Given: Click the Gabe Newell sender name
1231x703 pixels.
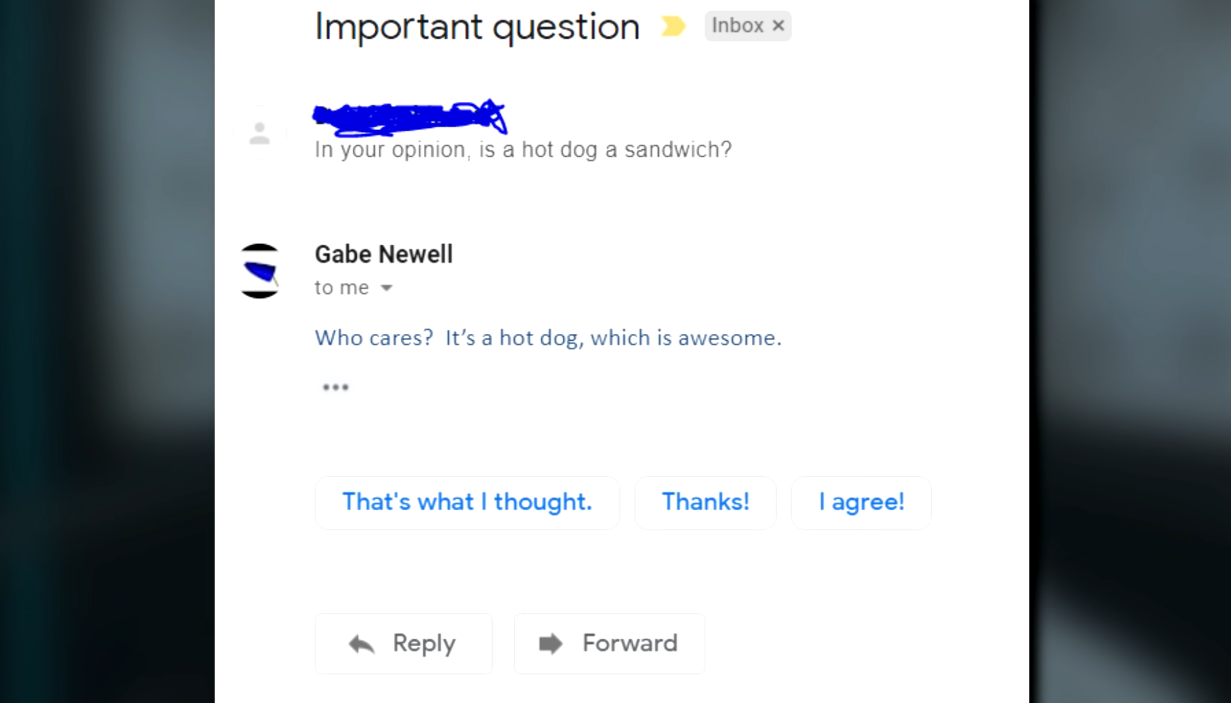Looking at the screenshot, I should point(384,255).
